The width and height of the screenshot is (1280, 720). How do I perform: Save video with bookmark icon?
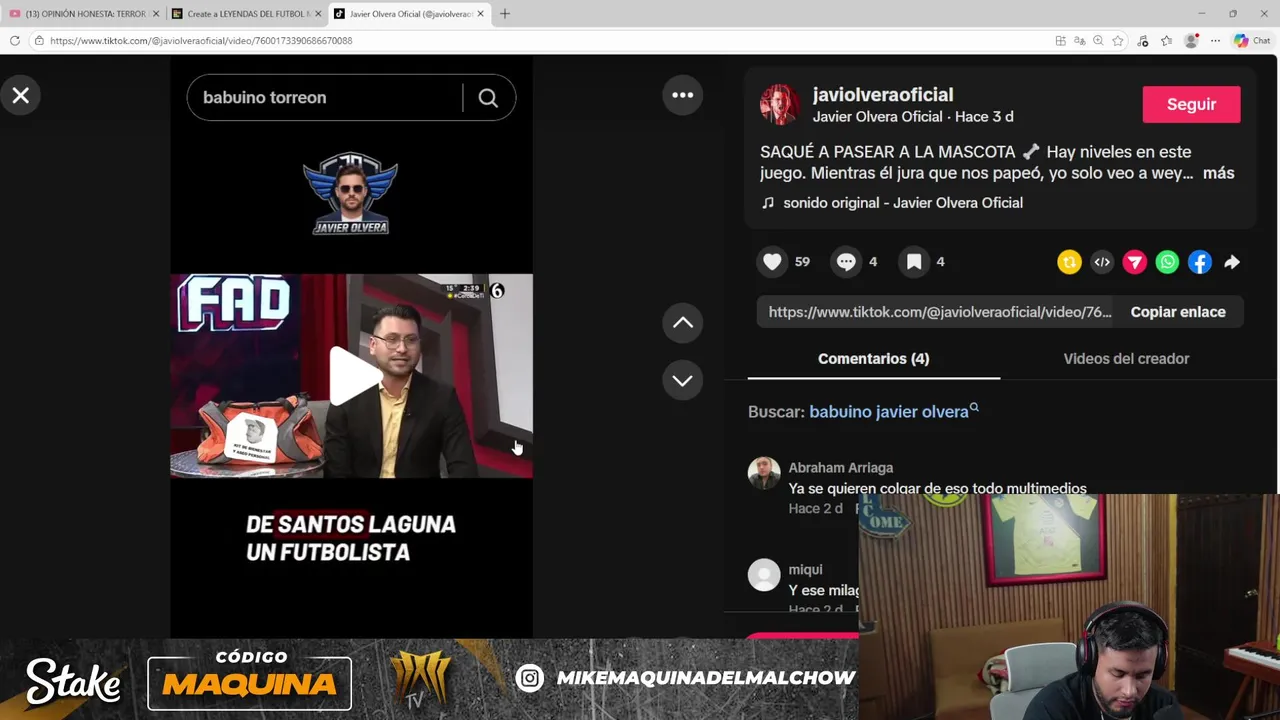[914, 262]
